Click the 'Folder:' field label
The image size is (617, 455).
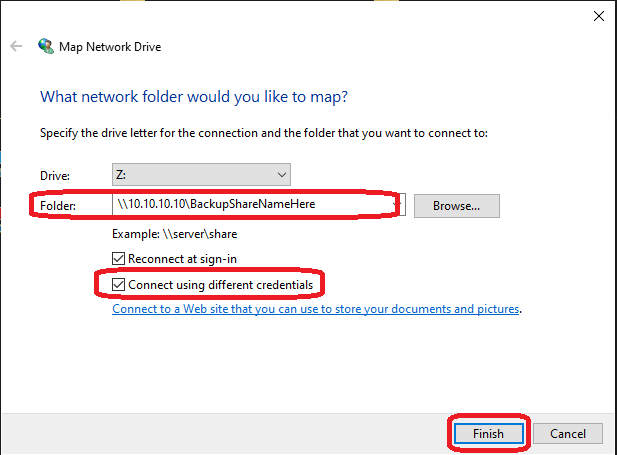58,206
